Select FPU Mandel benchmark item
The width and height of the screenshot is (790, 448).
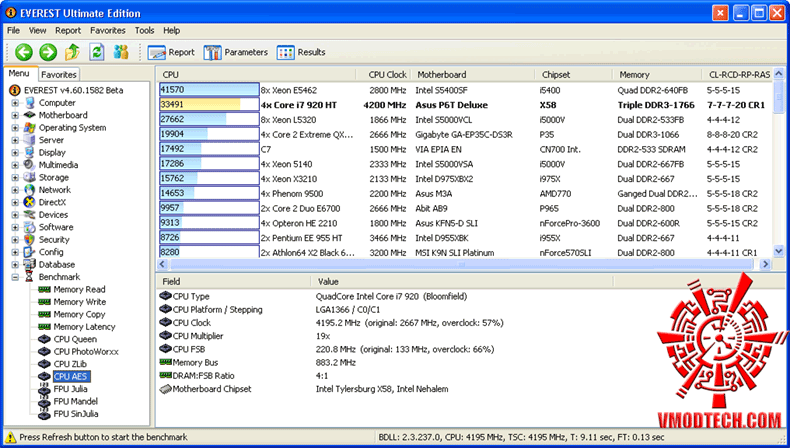tap(76, 401)
